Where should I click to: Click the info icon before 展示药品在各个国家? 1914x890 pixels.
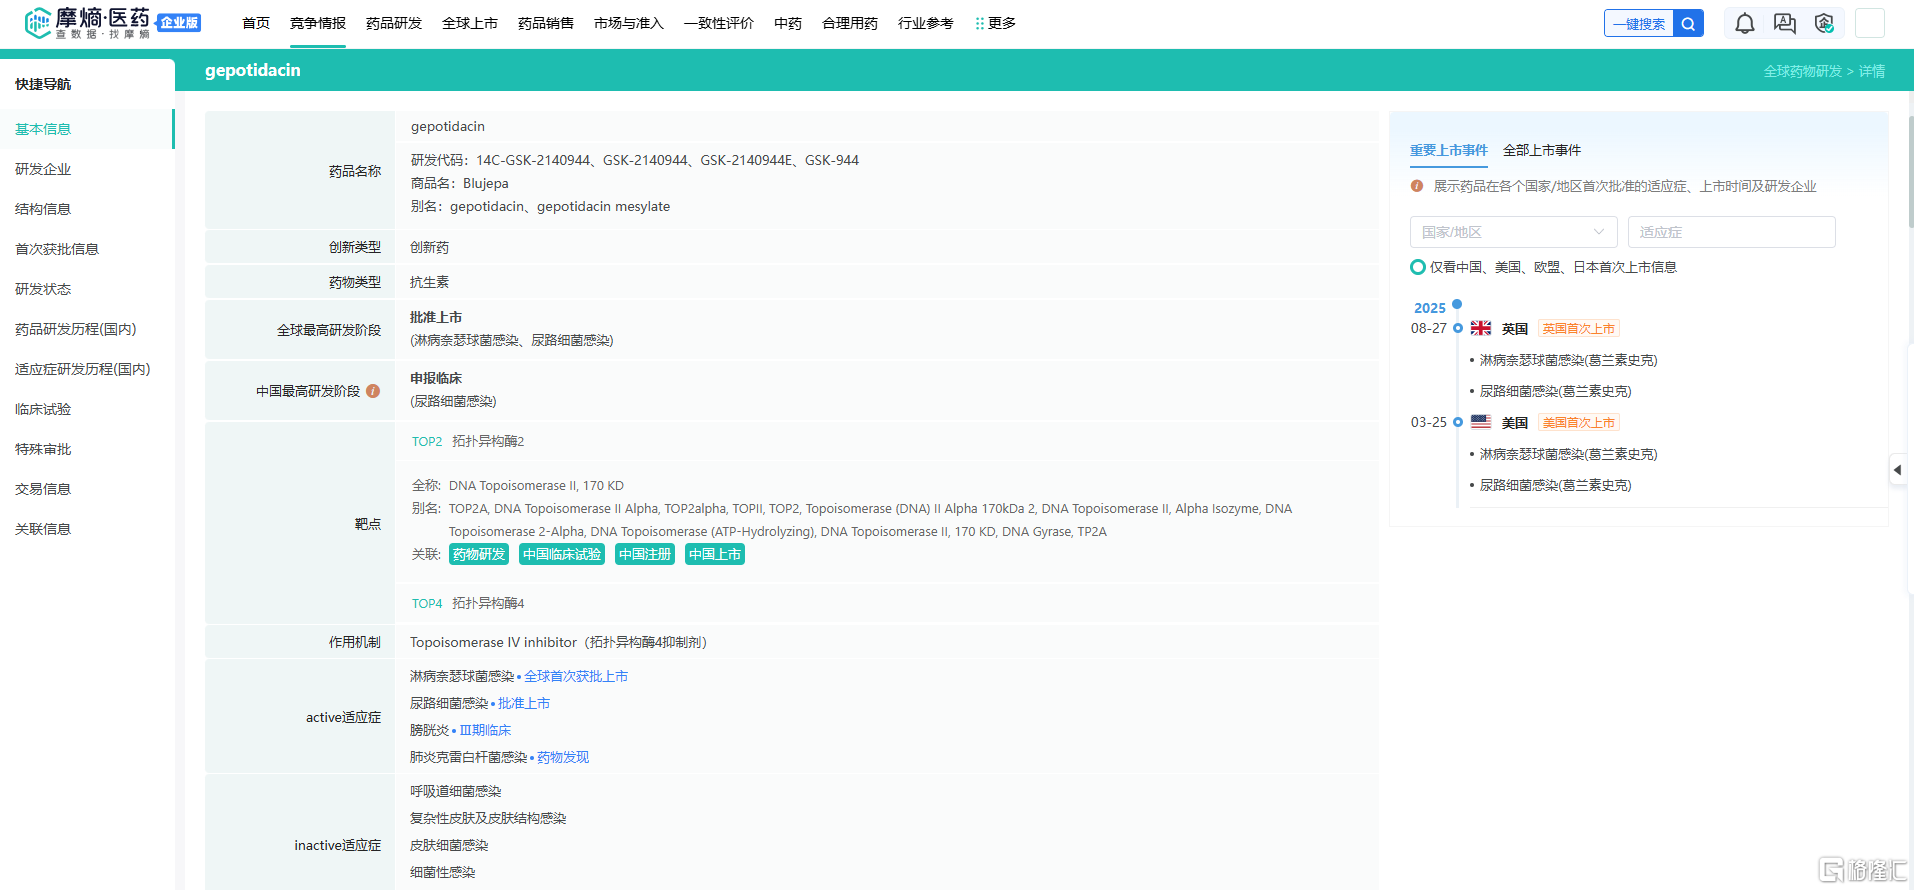[x=1417, y=186]
